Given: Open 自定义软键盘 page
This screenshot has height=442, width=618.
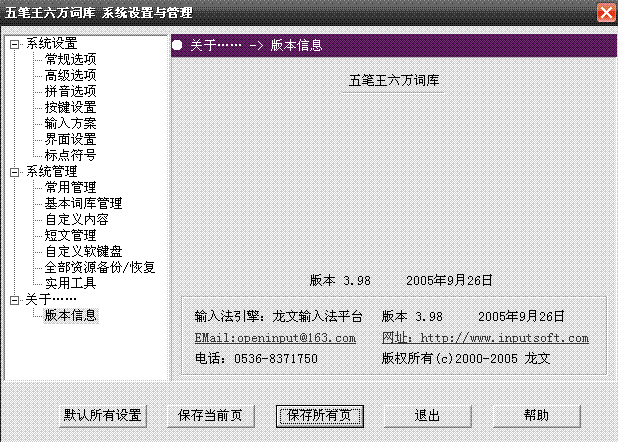Looking at the screenshot, I should 83,251.
